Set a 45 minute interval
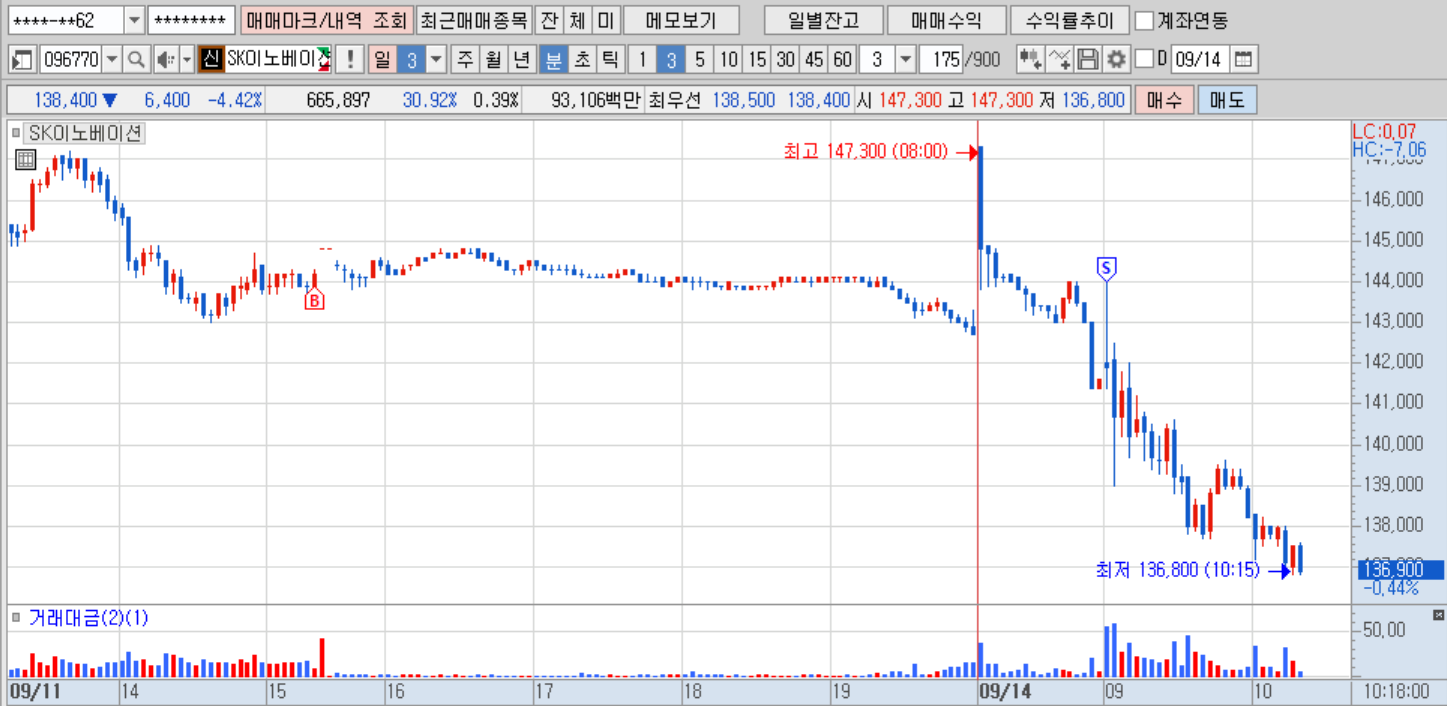 pos(814,60)
